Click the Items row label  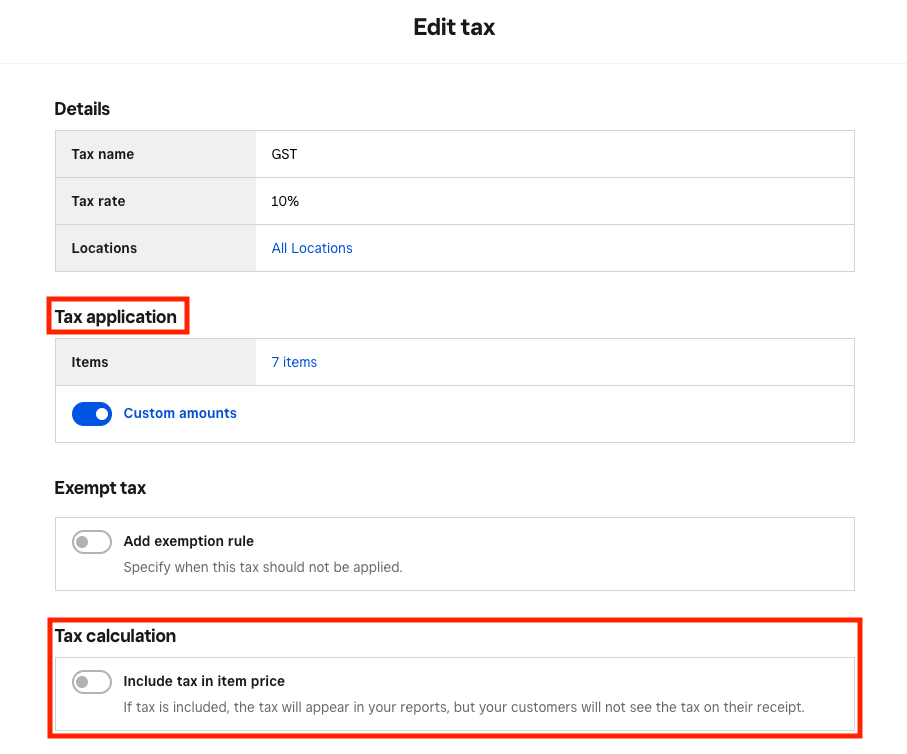point(90,362)
